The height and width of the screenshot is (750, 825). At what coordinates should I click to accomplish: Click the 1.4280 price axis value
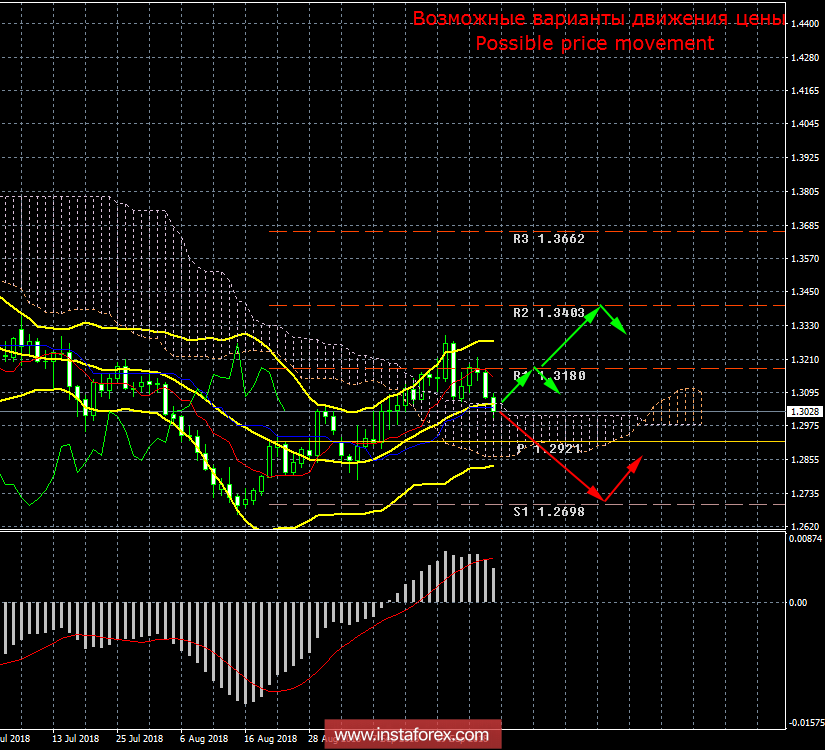[x=805, y=57]
